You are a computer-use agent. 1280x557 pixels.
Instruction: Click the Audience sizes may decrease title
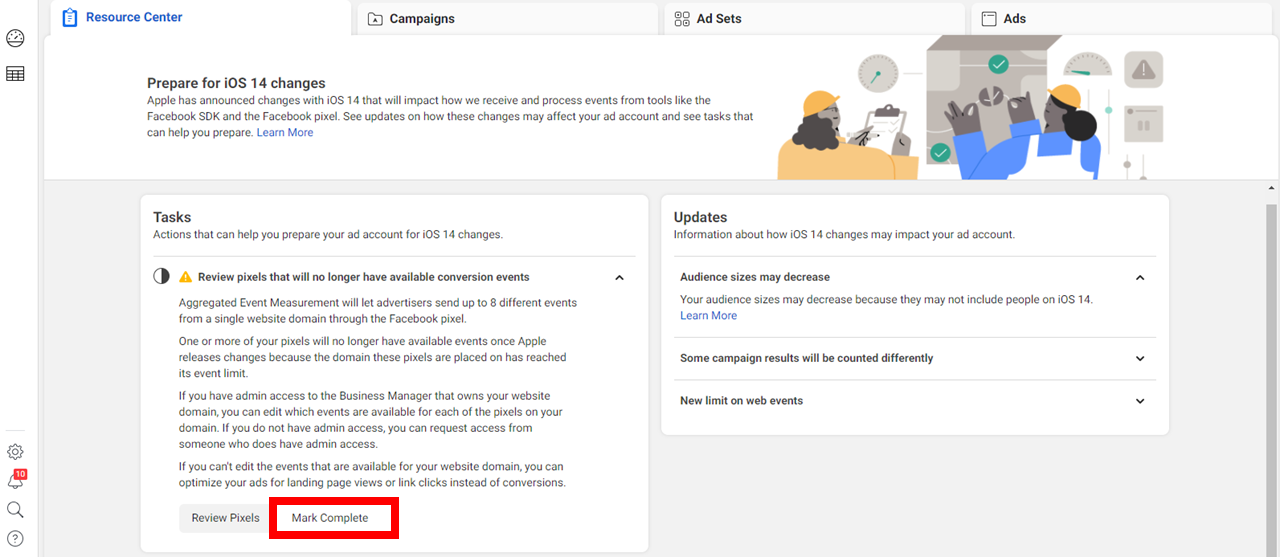(755, 277)
